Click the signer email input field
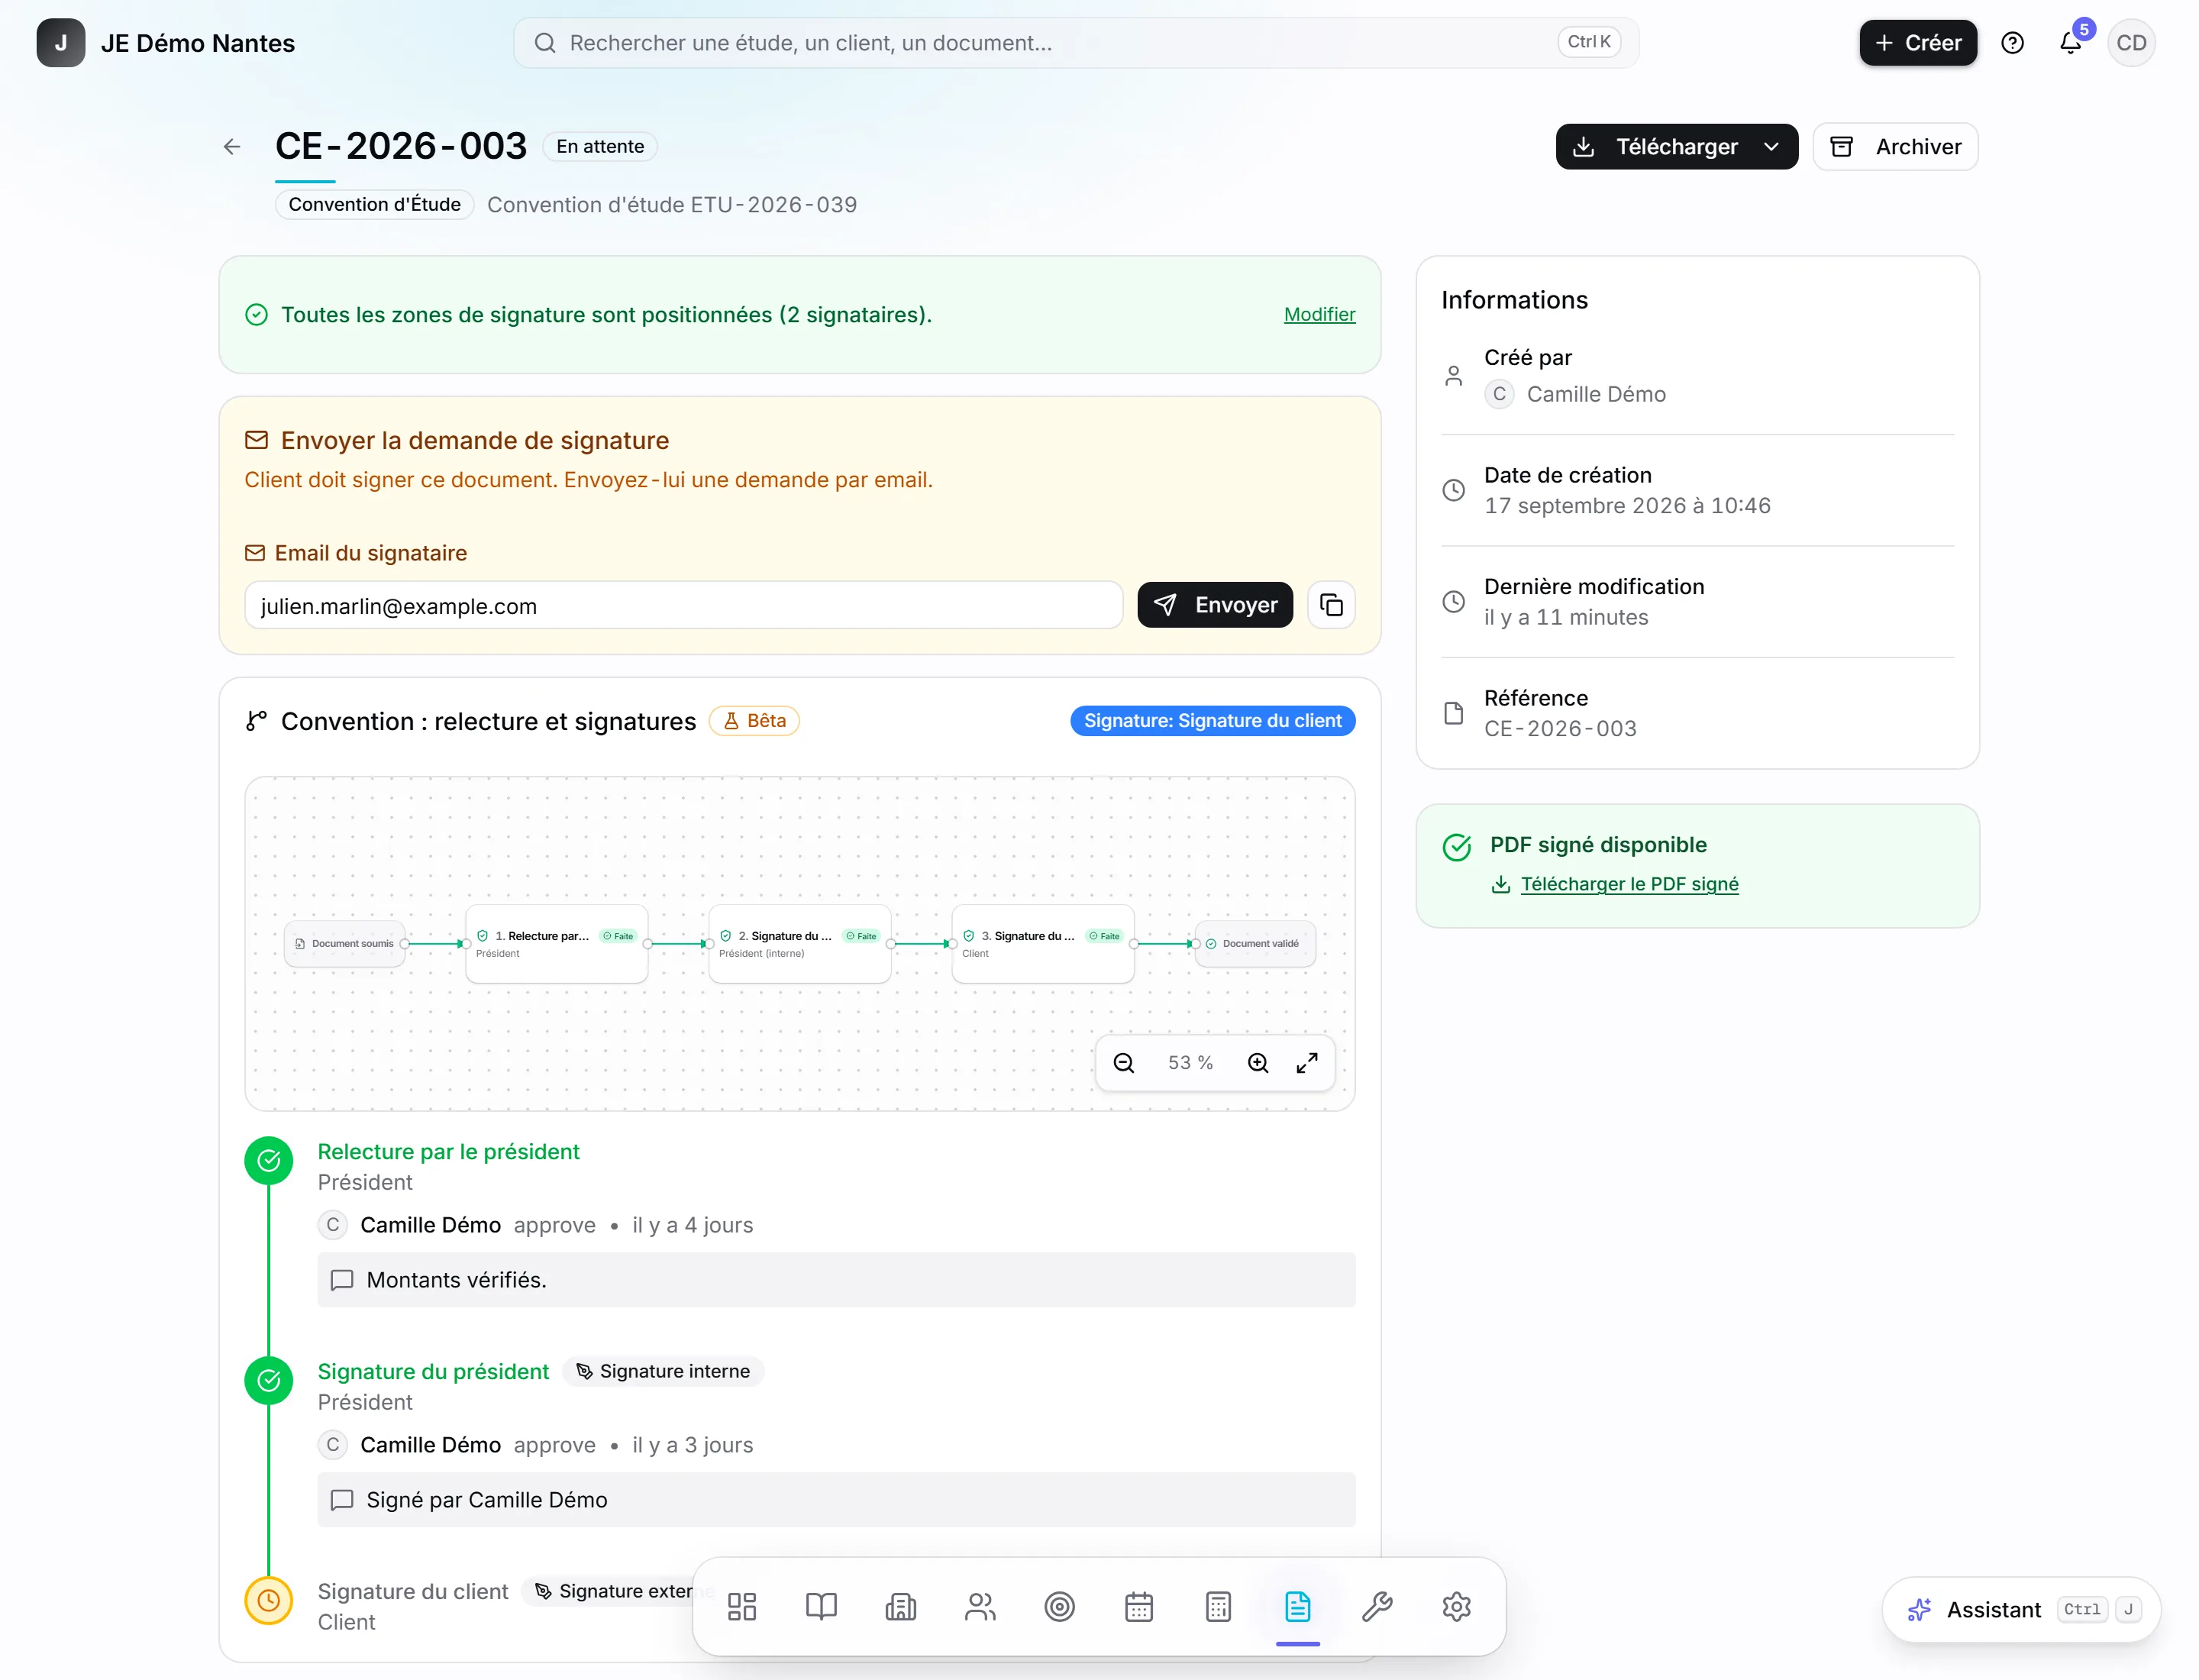The image size is (2199, 1680). (x=684, y=606)
